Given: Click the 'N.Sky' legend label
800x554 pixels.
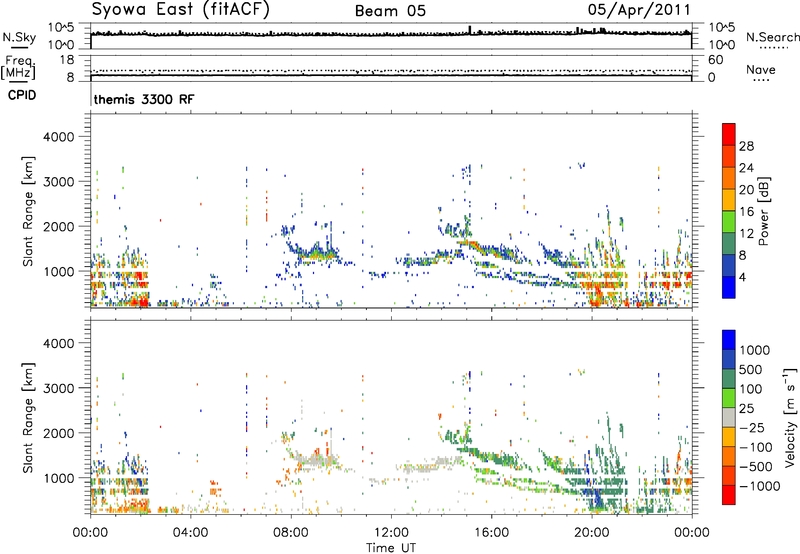Looking at the screenshot, I should pyautogui.click(x=19, y=37).
